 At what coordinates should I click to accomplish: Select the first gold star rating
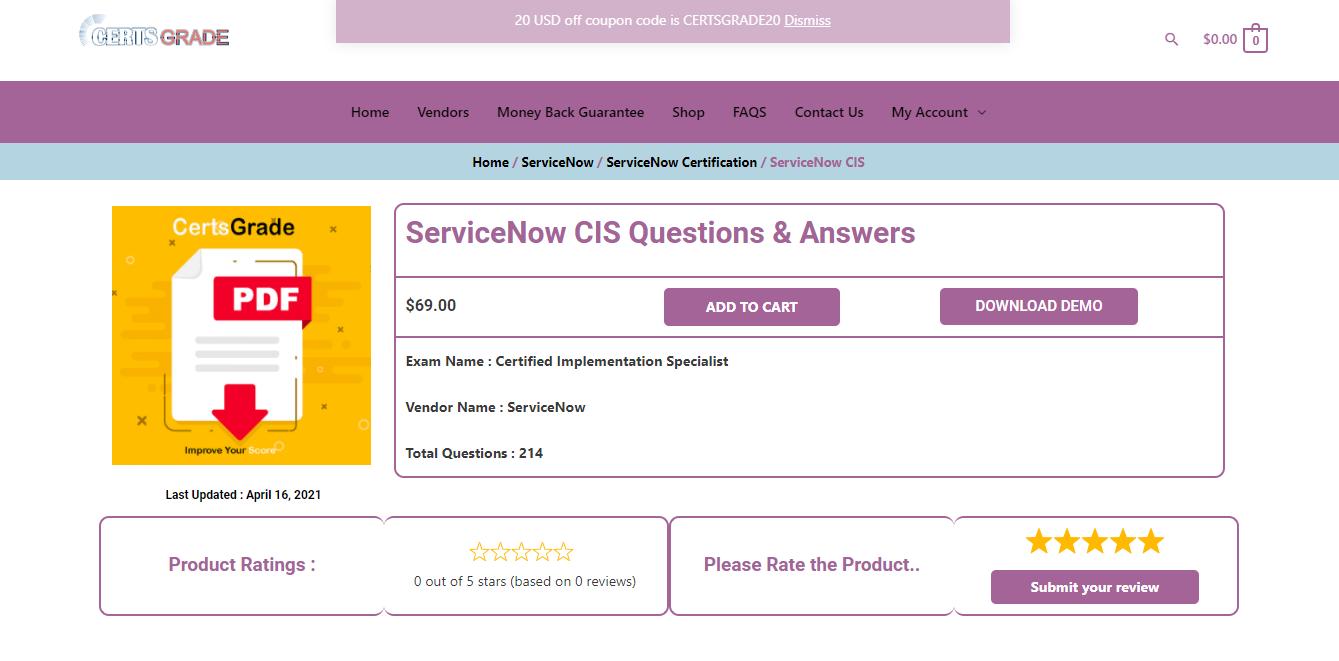tap(1039, 542)
